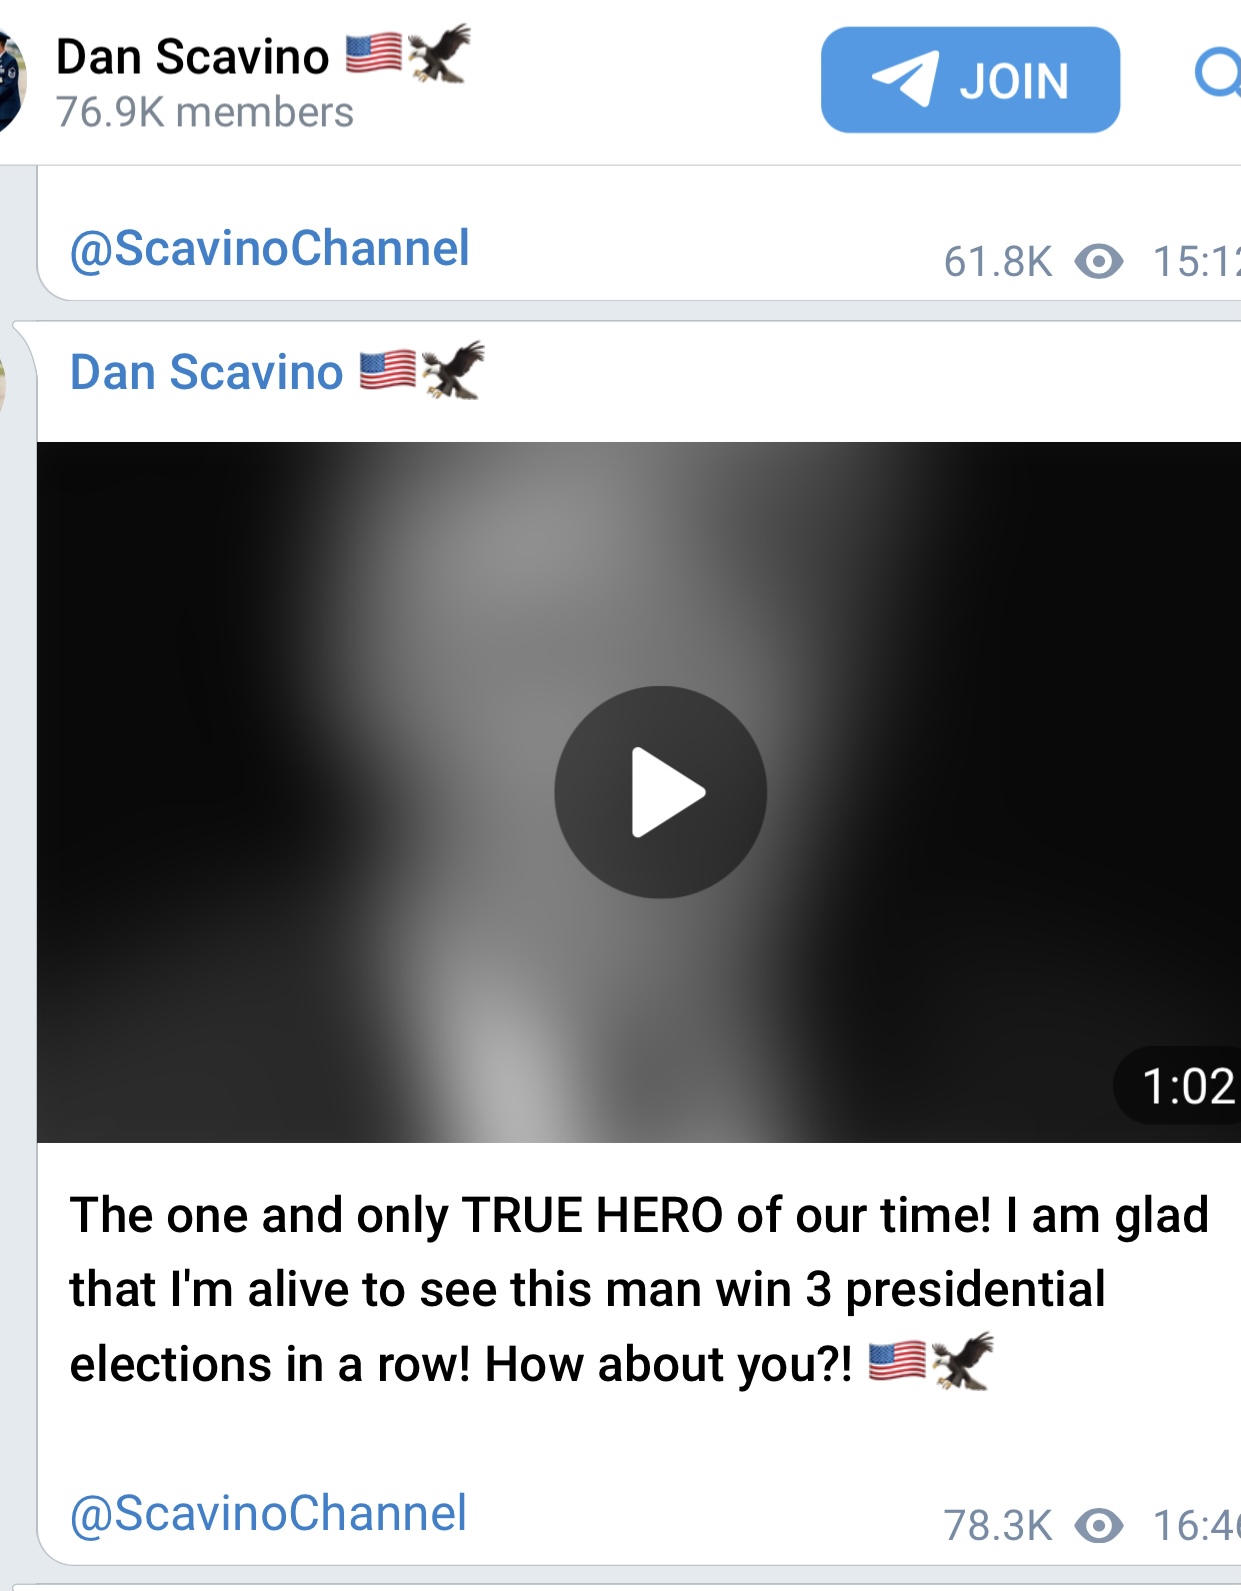Open channel info via header title Dan Scavino
The image size is (1241, 1591).
[192, 57]
